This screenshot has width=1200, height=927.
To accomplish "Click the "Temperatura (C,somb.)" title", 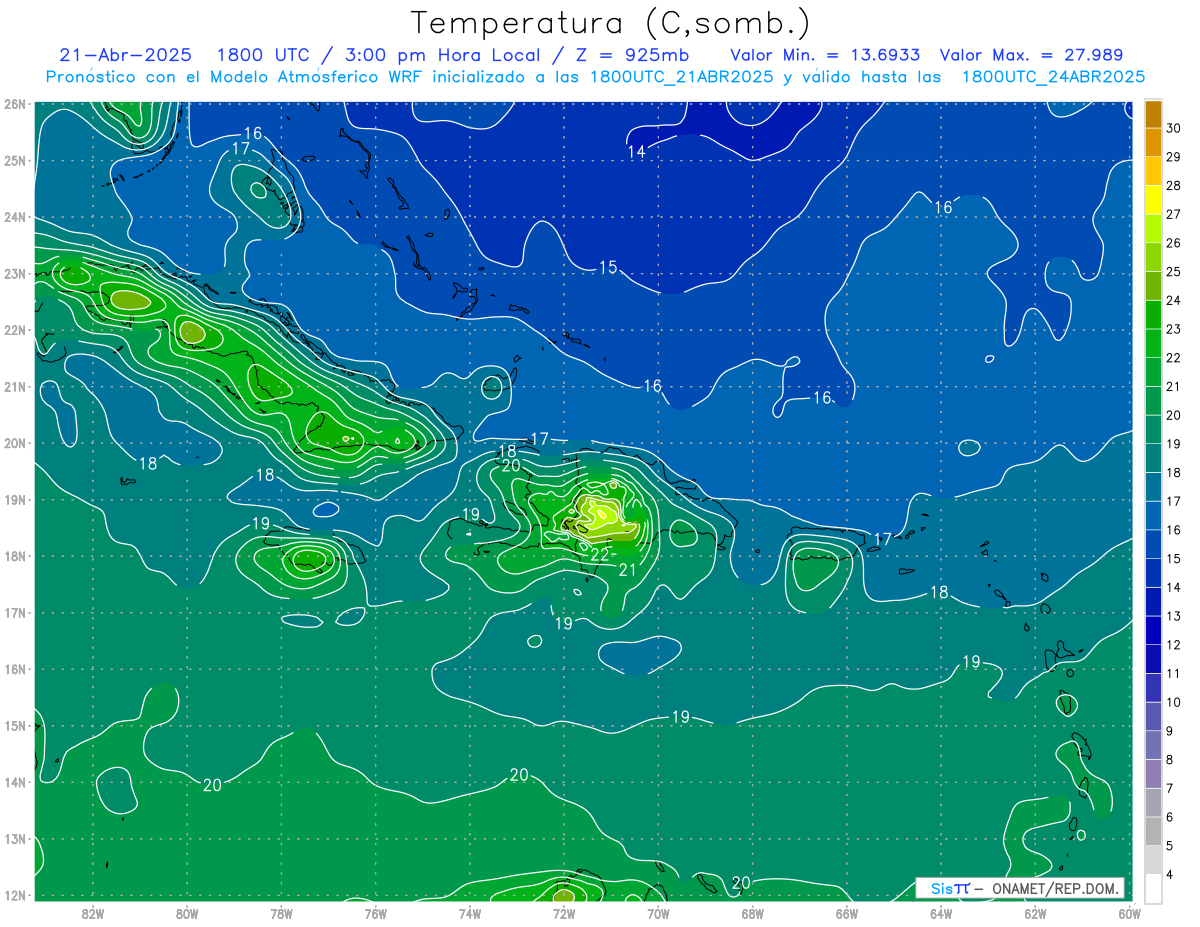I will coord(611,23).
